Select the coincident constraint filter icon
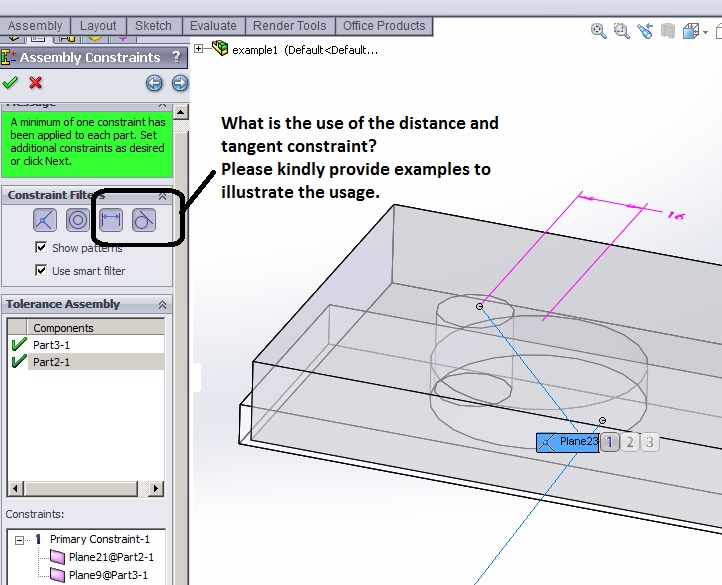 coord(45,220)
